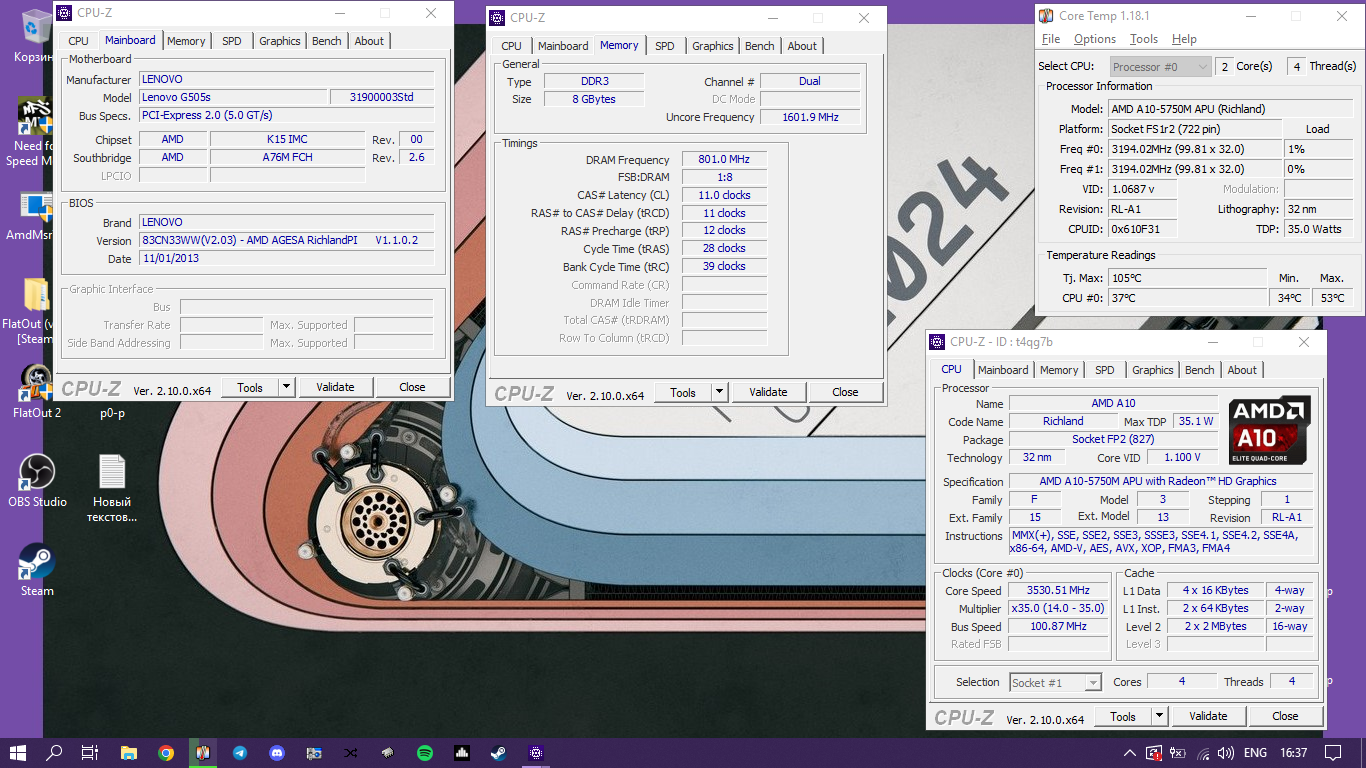
Task: Open the Tools menu in Core Temp
Action: click(1144, 39)
